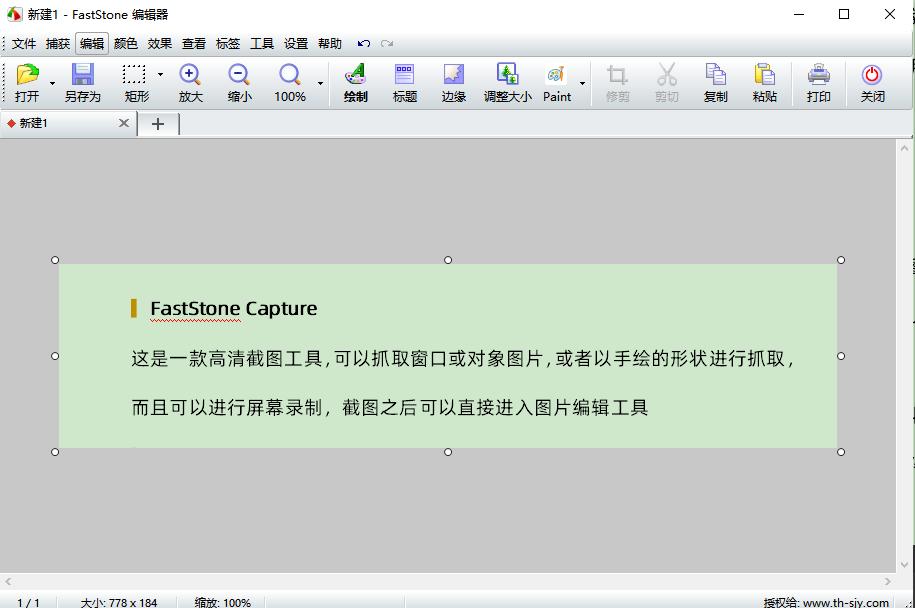Zoom in with the magnifier plus icon
Image resolution: width=915 pixels, height=608 pixels.
[x=190, y=80]
